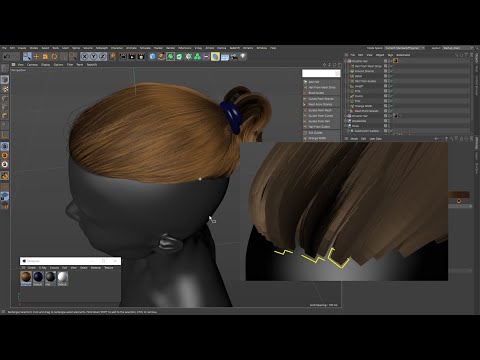Select the brown hair material sphere
The height and width of the screenshot is (360, 480).
click(x=26, y=277)
